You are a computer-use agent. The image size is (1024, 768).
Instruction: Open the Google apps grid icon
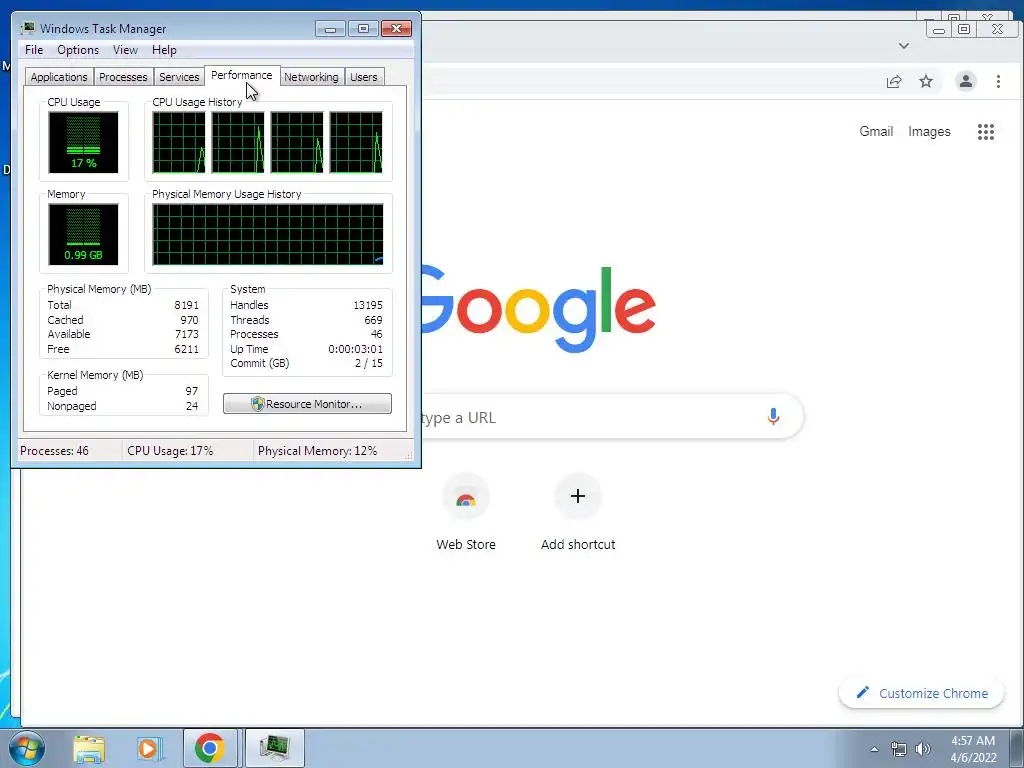[x=985, y=132]
